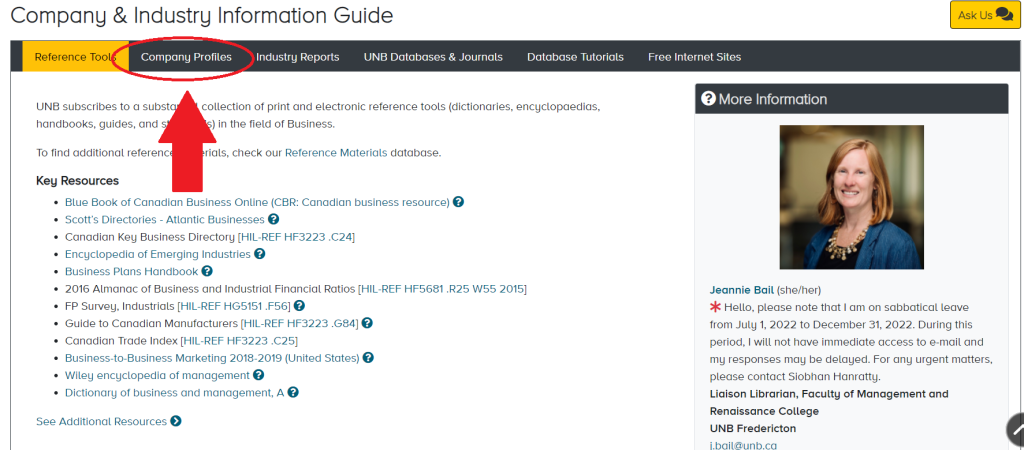Screen dimensions: 1024x450
Task: Click the Canadian Key Business Directory text
Action: click(150, 236)
